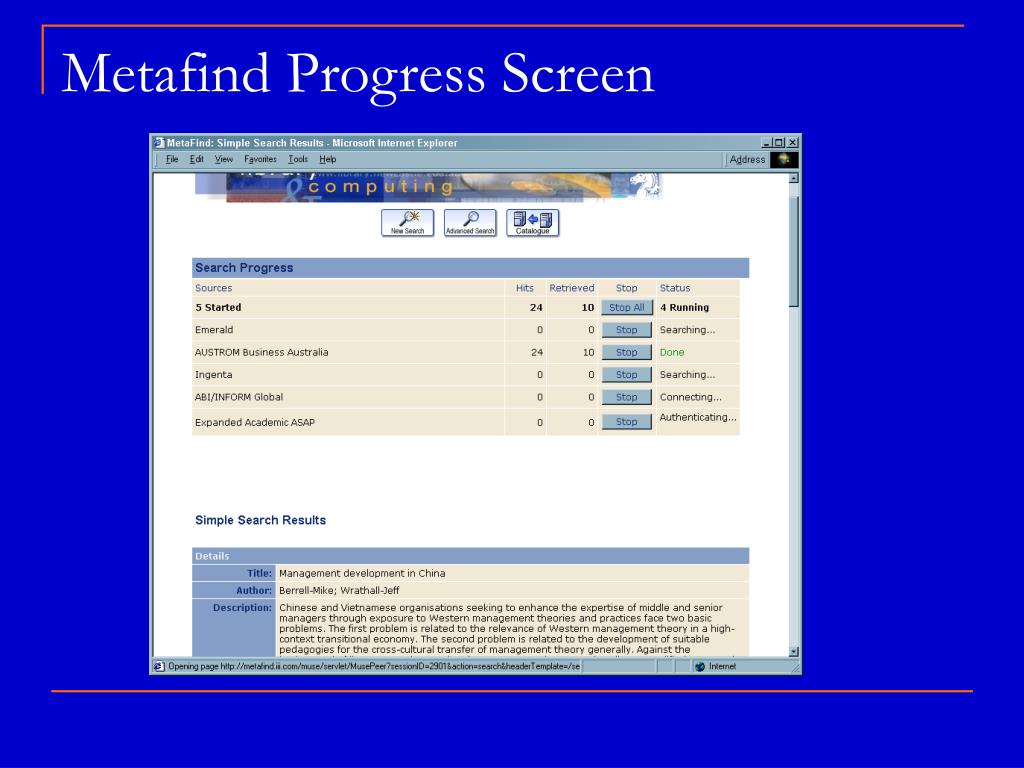Click the Sources column header

tap(214, 288)
